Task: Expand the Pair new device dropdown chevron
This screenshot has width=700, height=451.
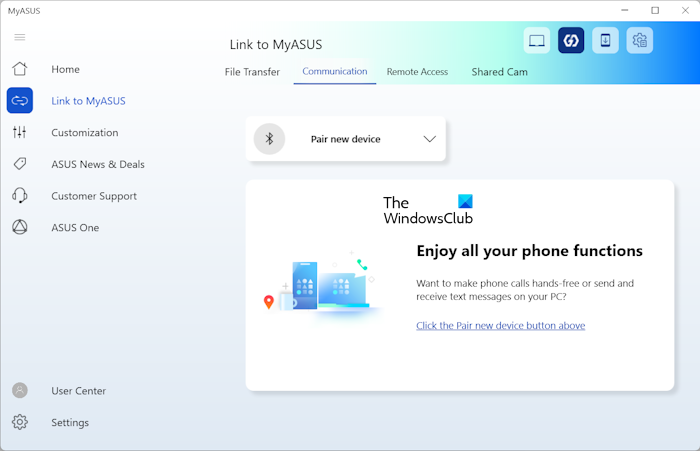Action: click(x=430, y=139)
